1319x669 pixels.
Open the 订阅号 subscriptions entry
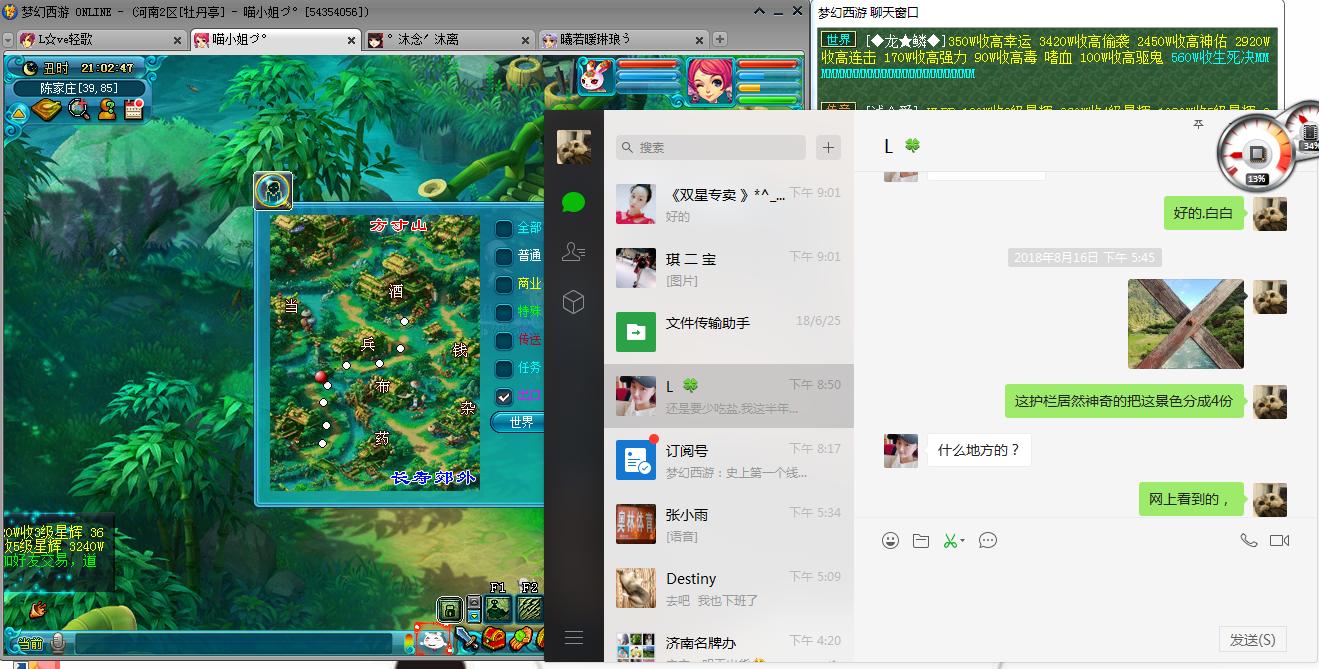pos(728,460)
